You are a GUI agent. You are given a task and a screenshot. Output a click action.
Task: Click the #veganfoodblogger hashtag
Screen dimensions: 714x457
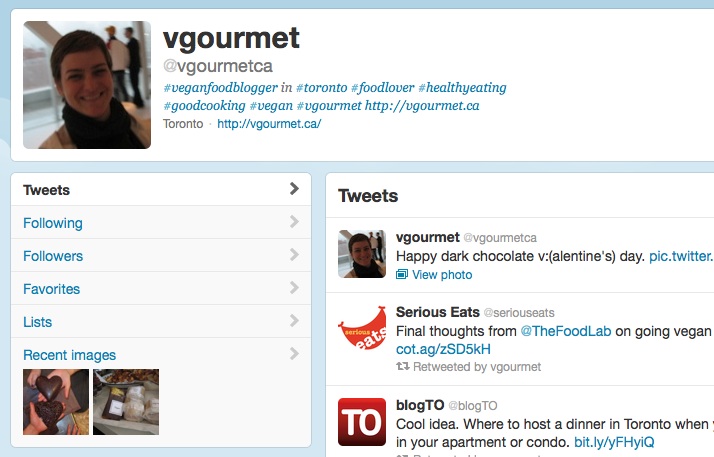click(x=220, y=87)
